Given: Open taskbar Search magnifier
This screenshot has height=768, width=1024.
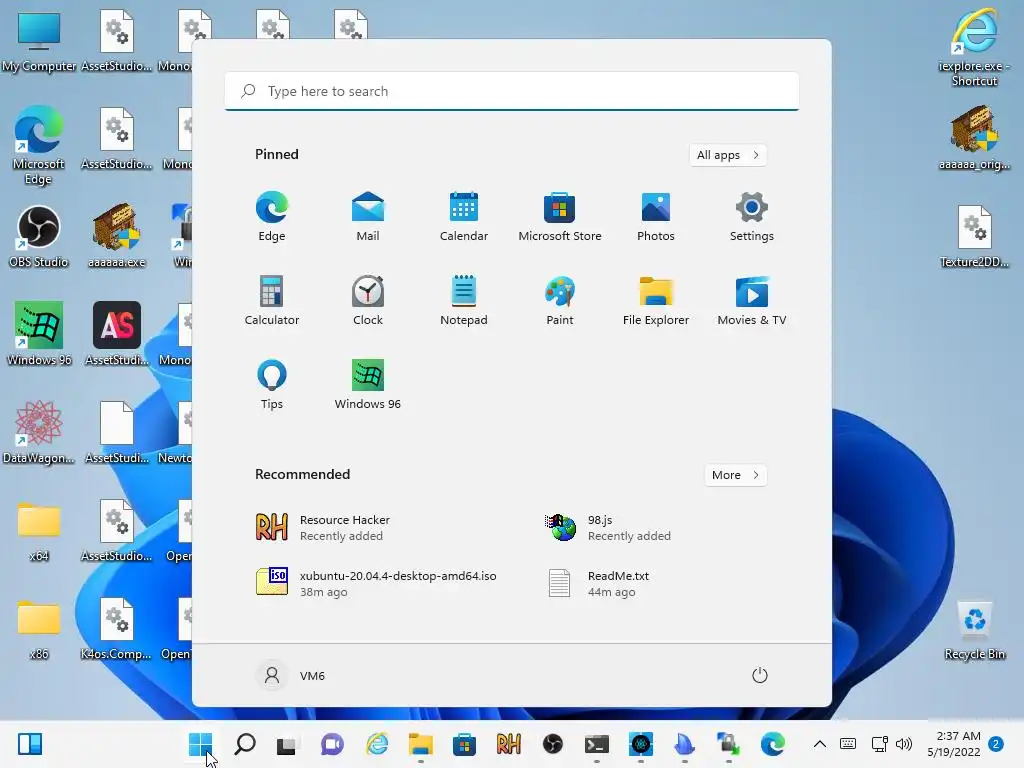Looking at the screenshot, I should [x=245, y=744].
